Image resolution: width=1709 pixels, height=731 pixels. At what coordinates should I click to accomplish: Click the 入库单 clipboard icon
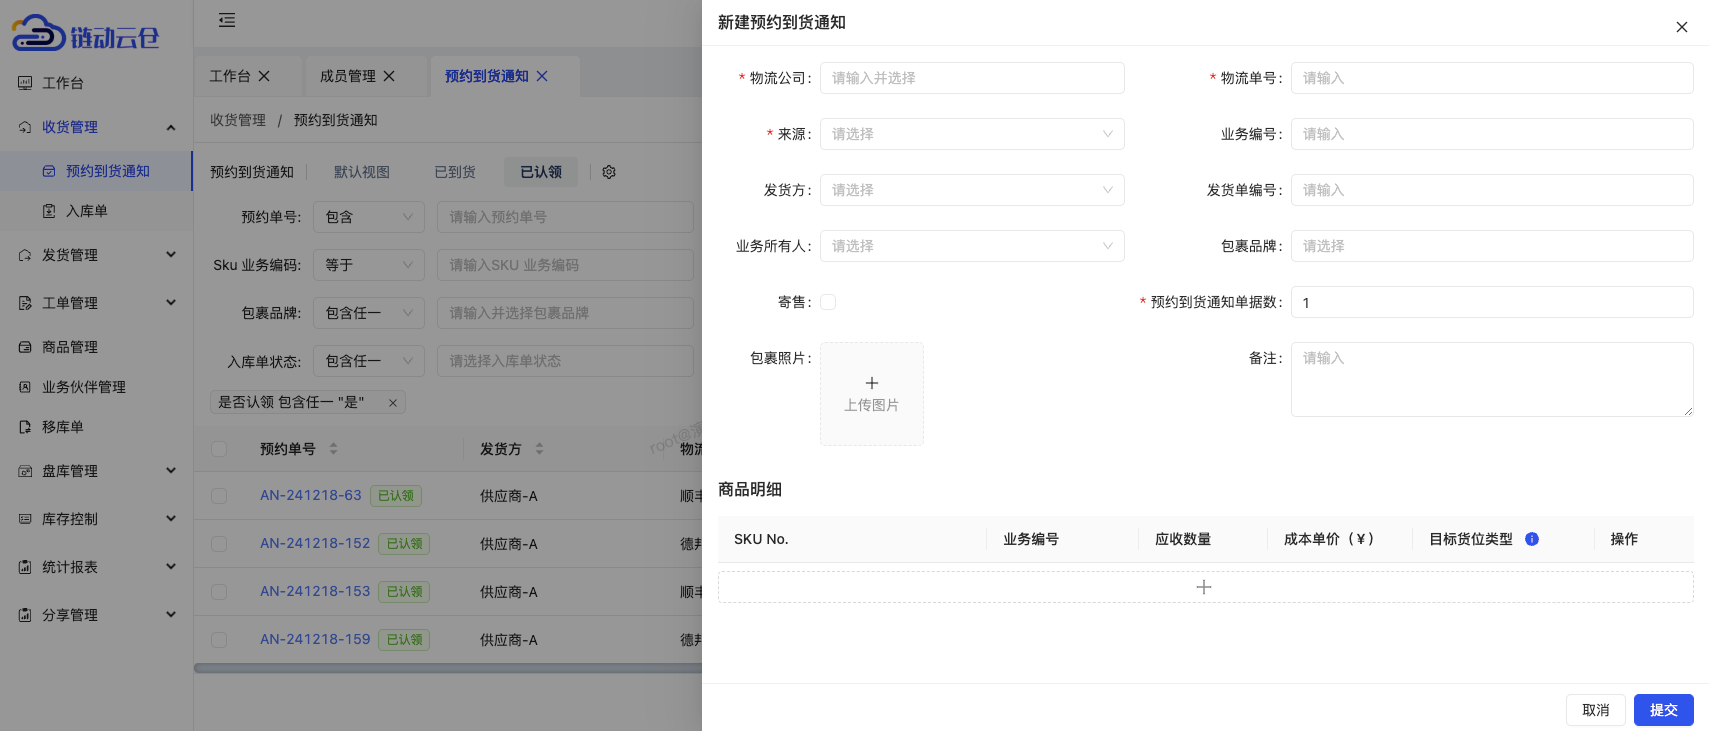49,211
